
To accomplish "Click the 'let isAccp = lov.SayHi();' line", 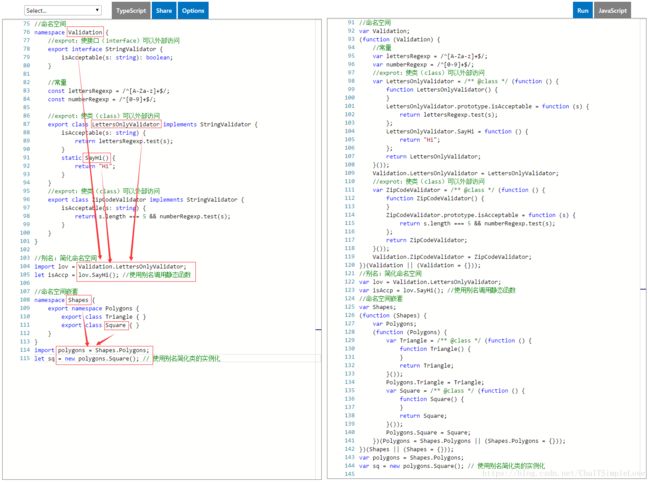I will click(x=112, y=275).
